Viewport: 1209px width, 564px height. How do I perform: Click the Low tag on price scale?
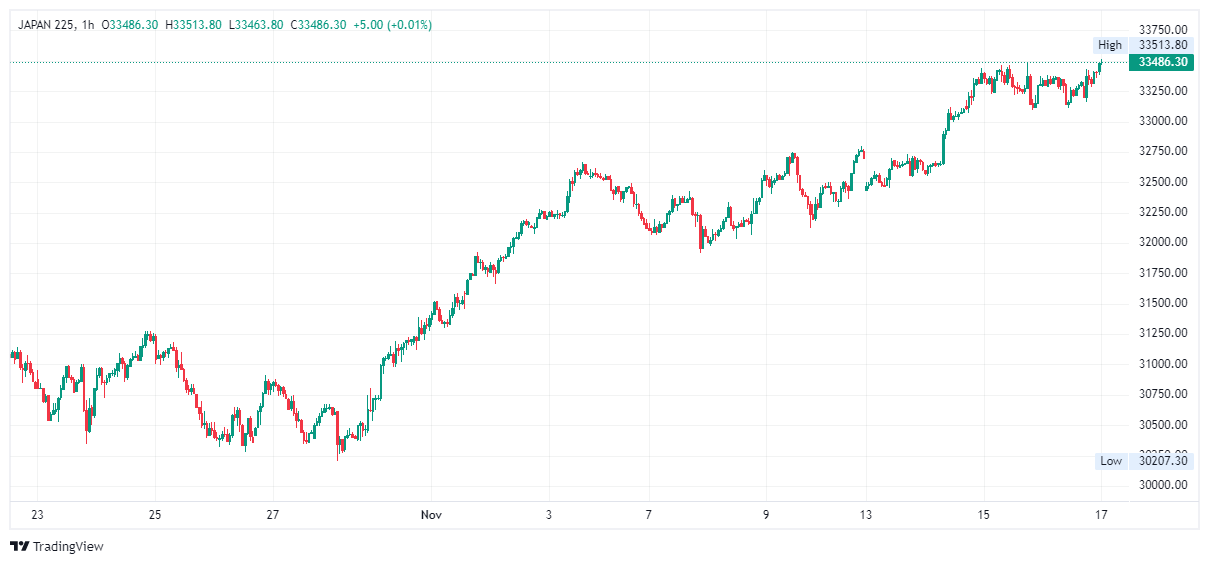coord(1110,461)
